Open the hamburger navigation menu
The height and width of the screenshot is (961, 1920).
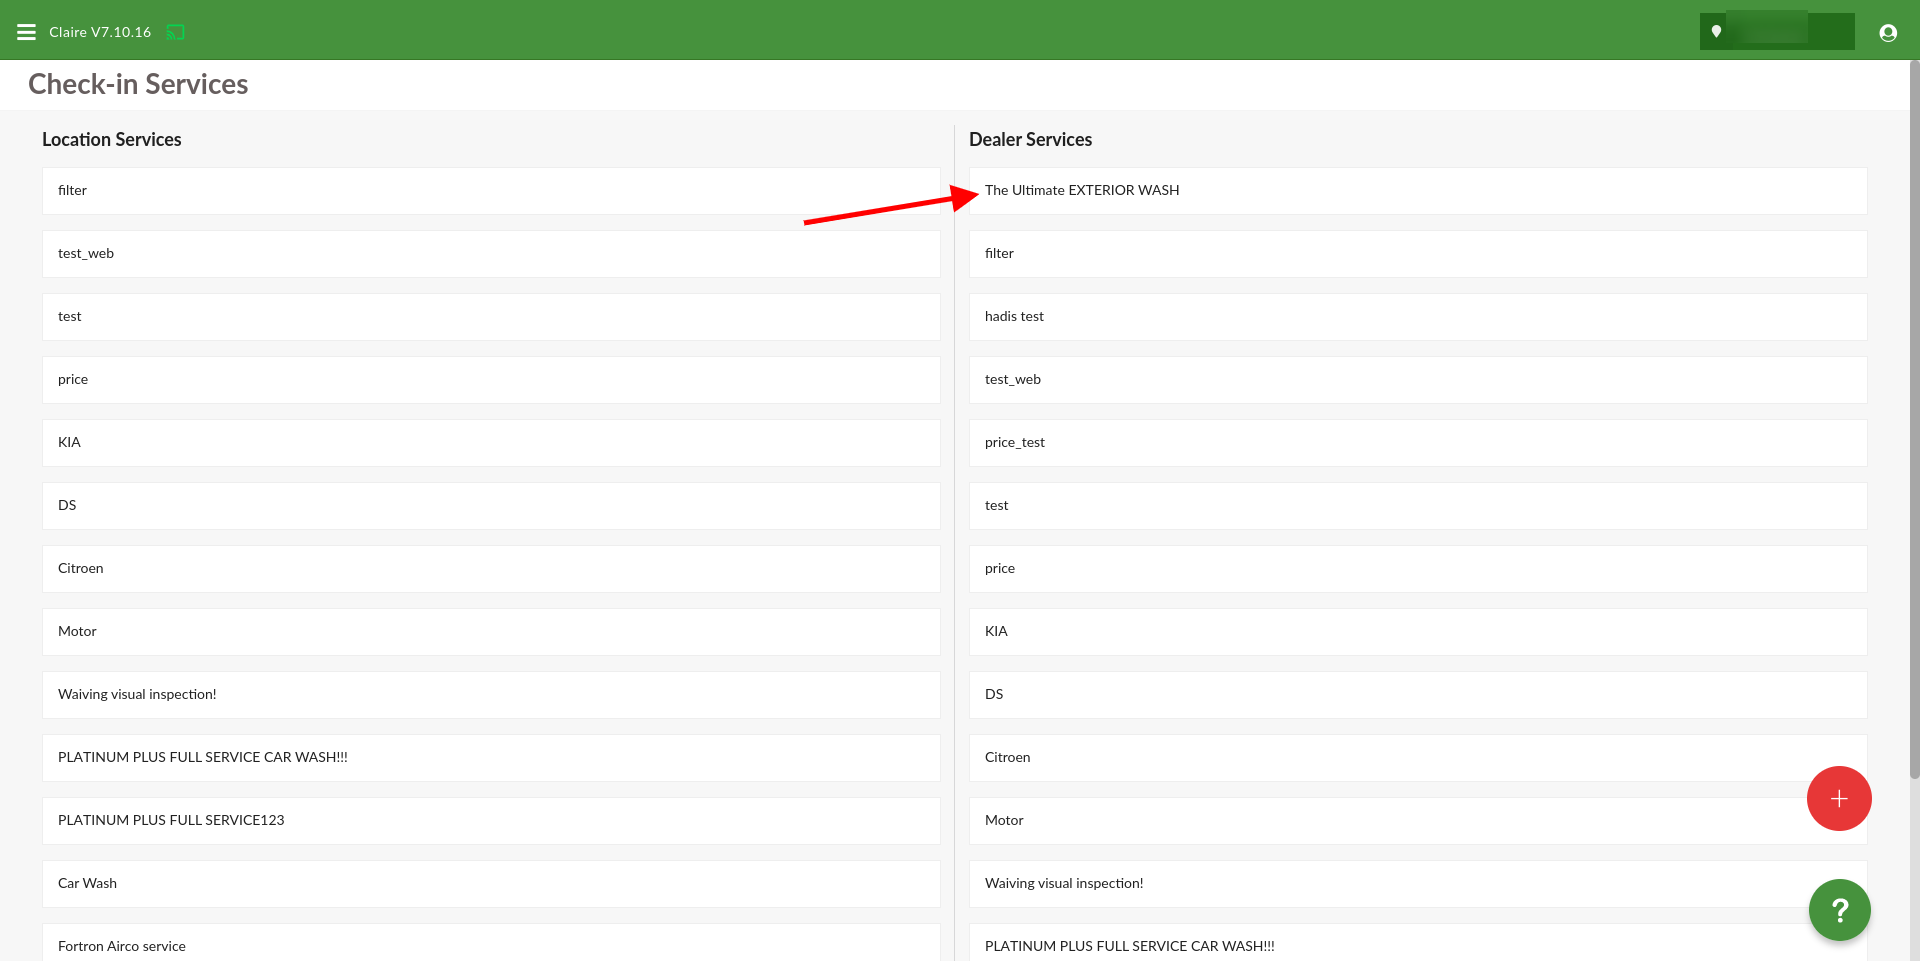tap(26, 32)
